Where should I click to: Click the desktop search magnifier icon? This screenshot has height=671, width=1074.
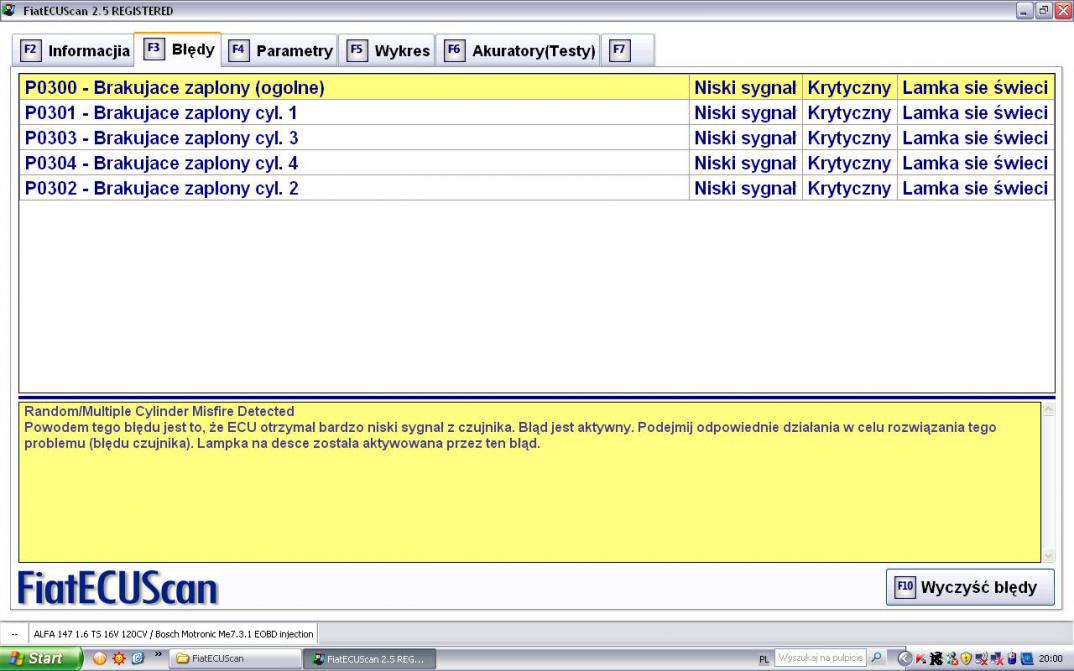(877, 658)
